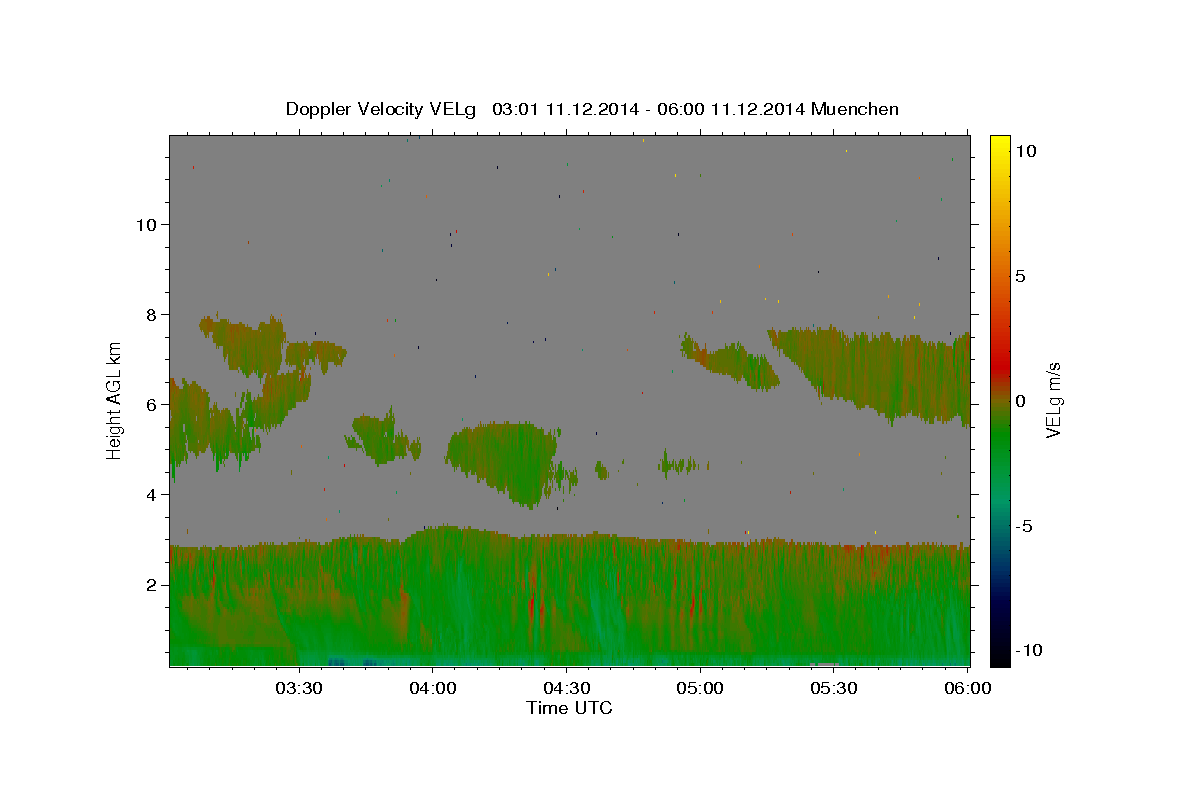
Task: Click the 'Muenchen' station name in title
Action: pyautogui.click(x=855, y=109)
